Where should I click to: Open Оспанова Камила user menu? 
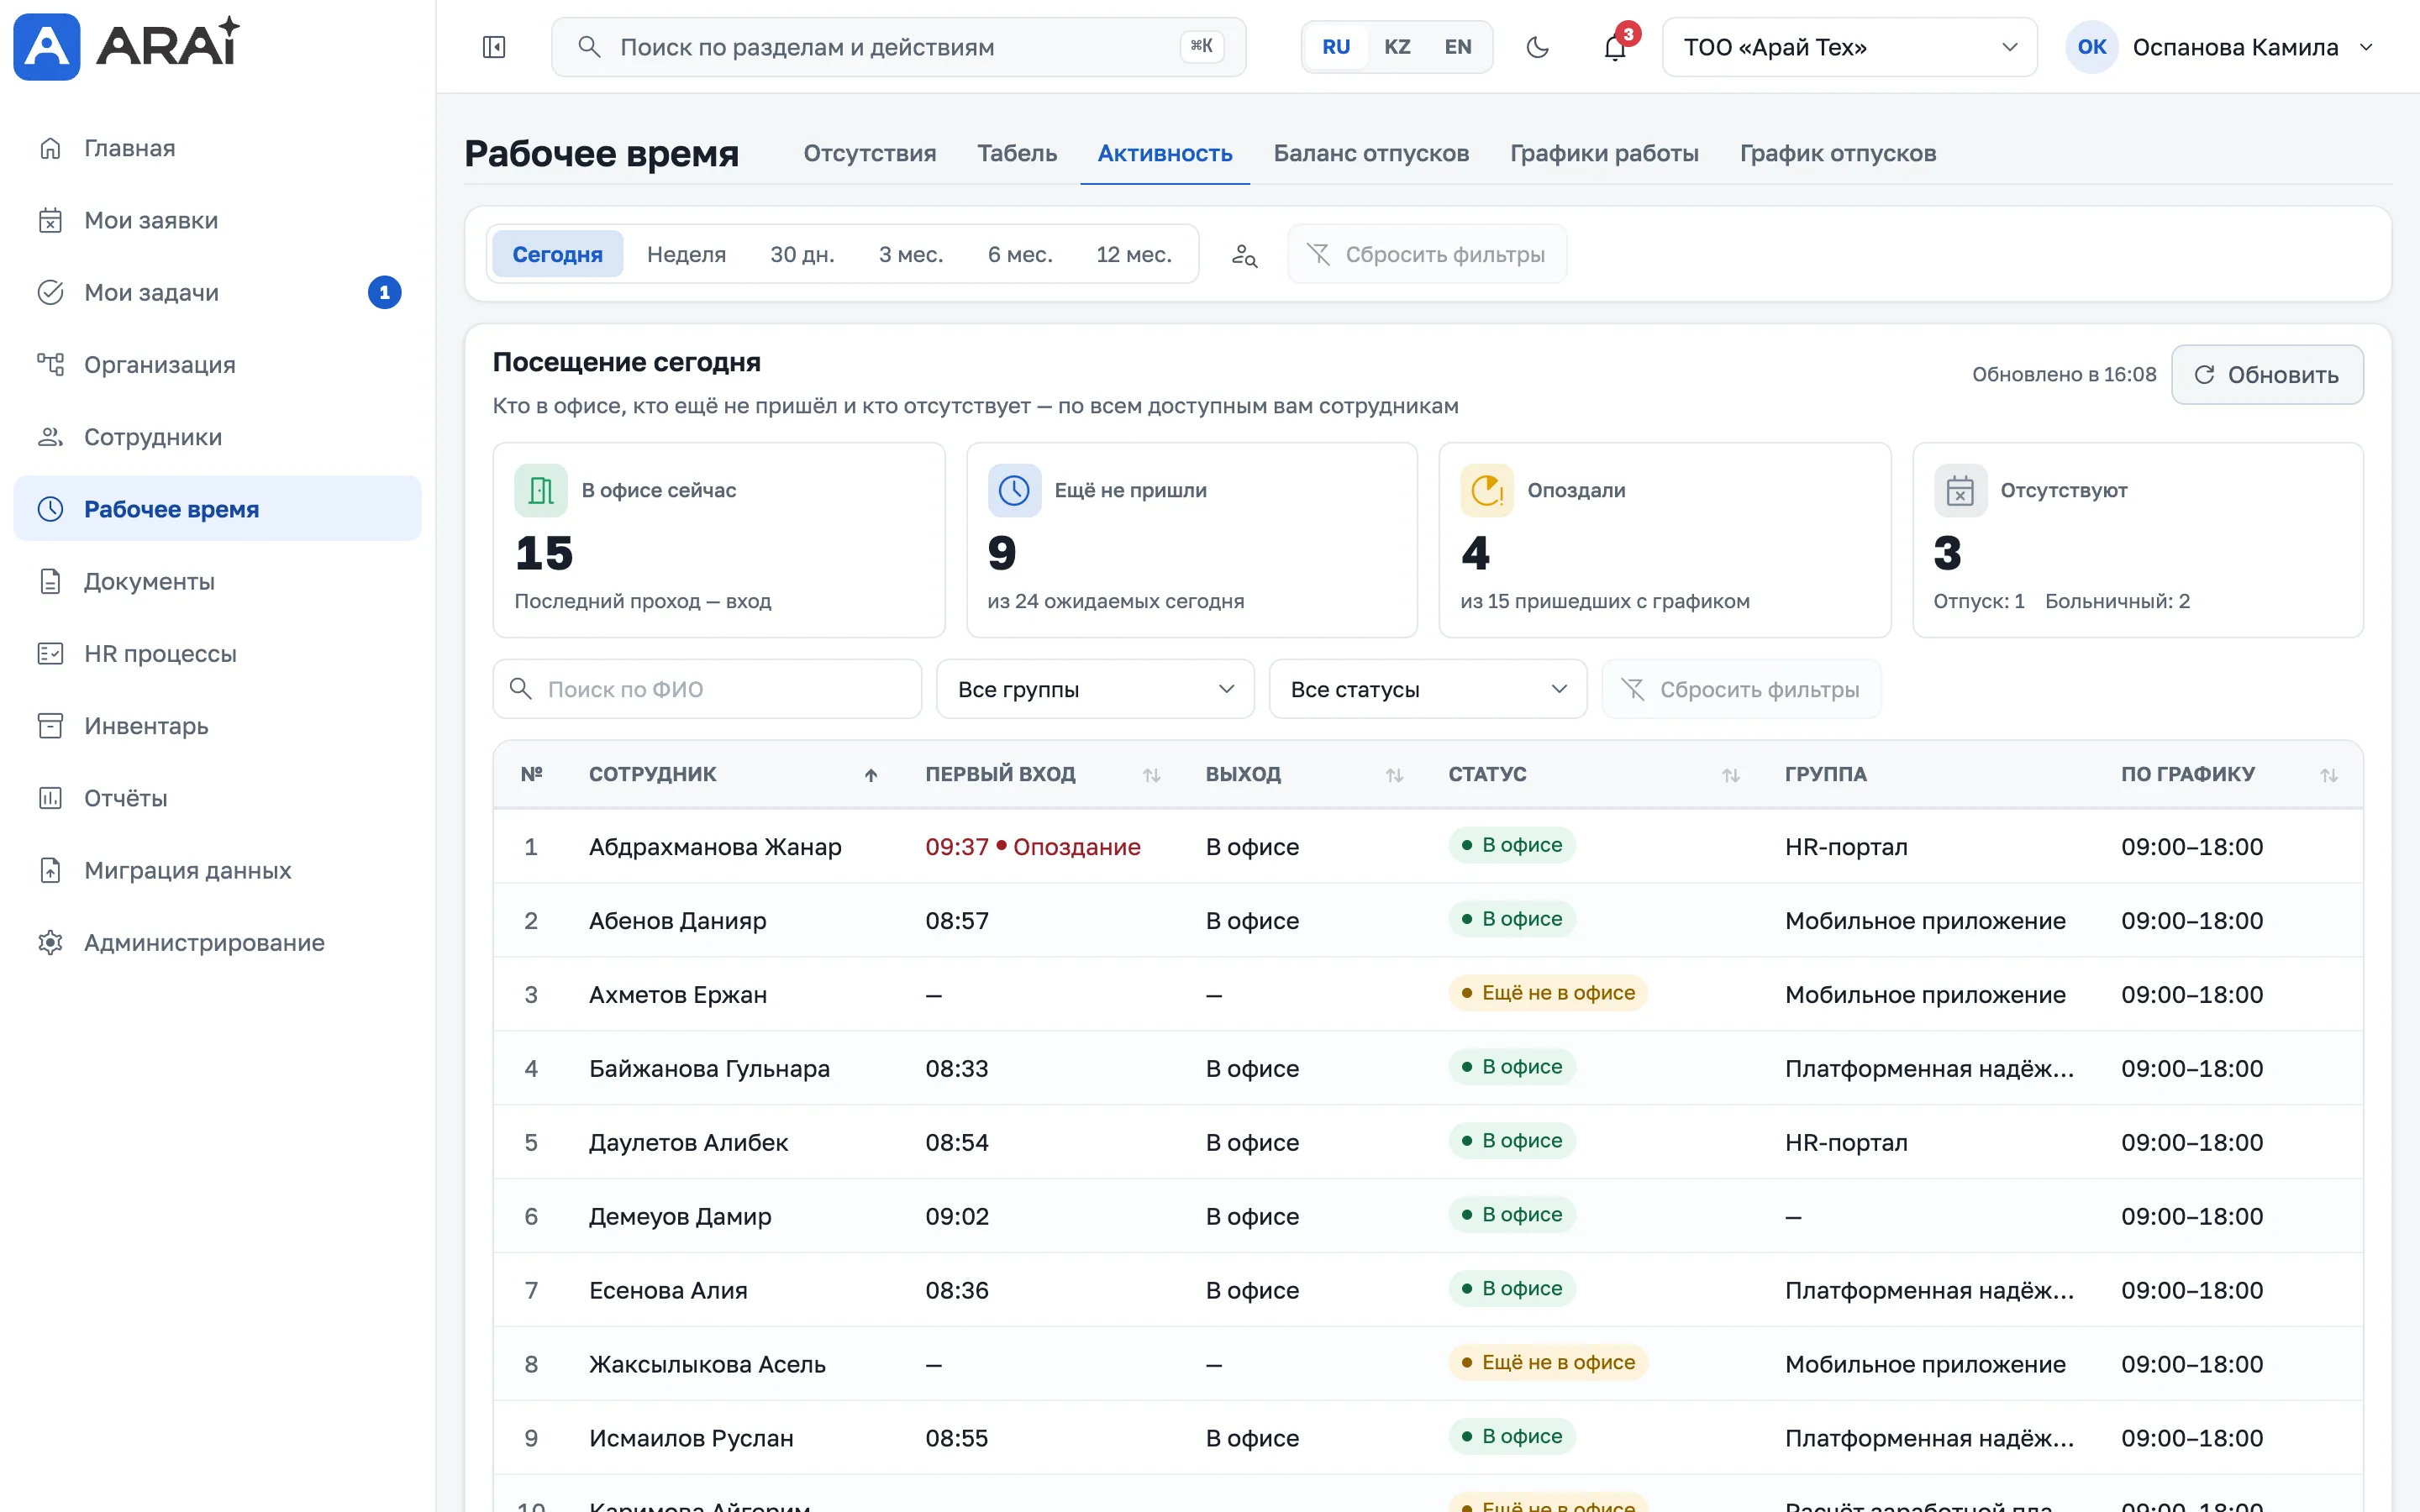click(x=2220, y=47)
